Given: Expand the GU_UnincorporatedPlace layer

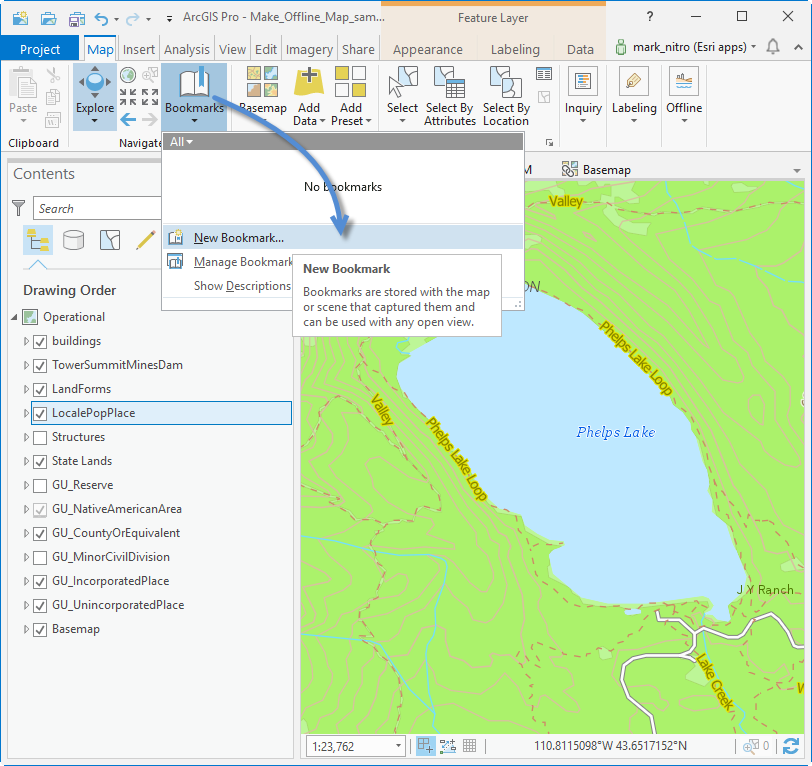Looking at the screenshot, I should (26, 605).
